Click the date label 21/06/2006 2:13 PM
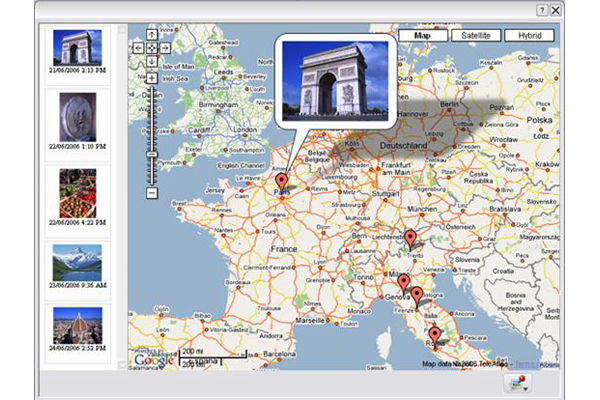This screenshot has height=400, width=600. [78, 70]
